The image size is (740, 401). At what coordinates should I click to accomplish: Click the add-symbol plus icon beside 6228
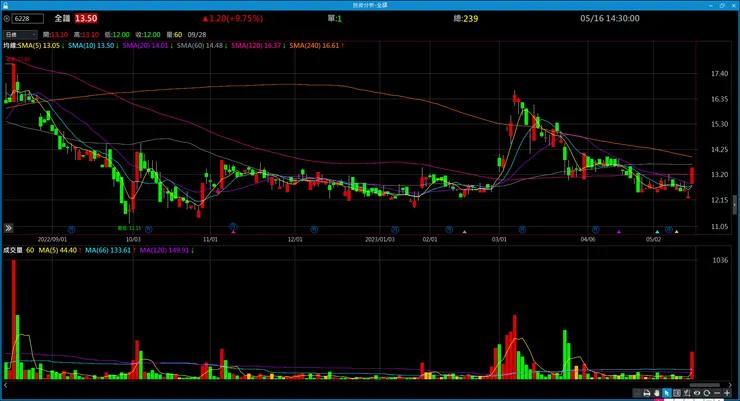click(7, 19)
